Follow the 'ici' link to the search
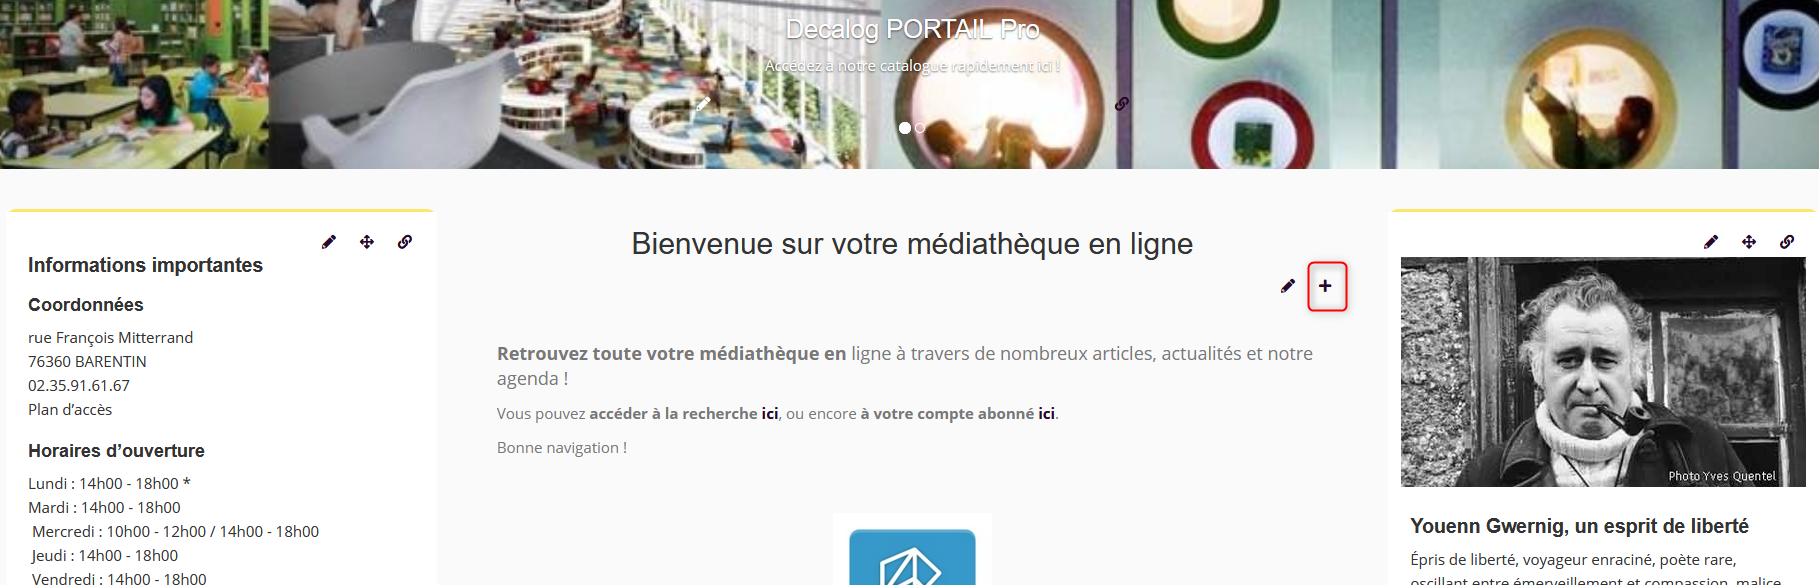The height and width of the screenshot is (585, 1819). coord(770,413)
